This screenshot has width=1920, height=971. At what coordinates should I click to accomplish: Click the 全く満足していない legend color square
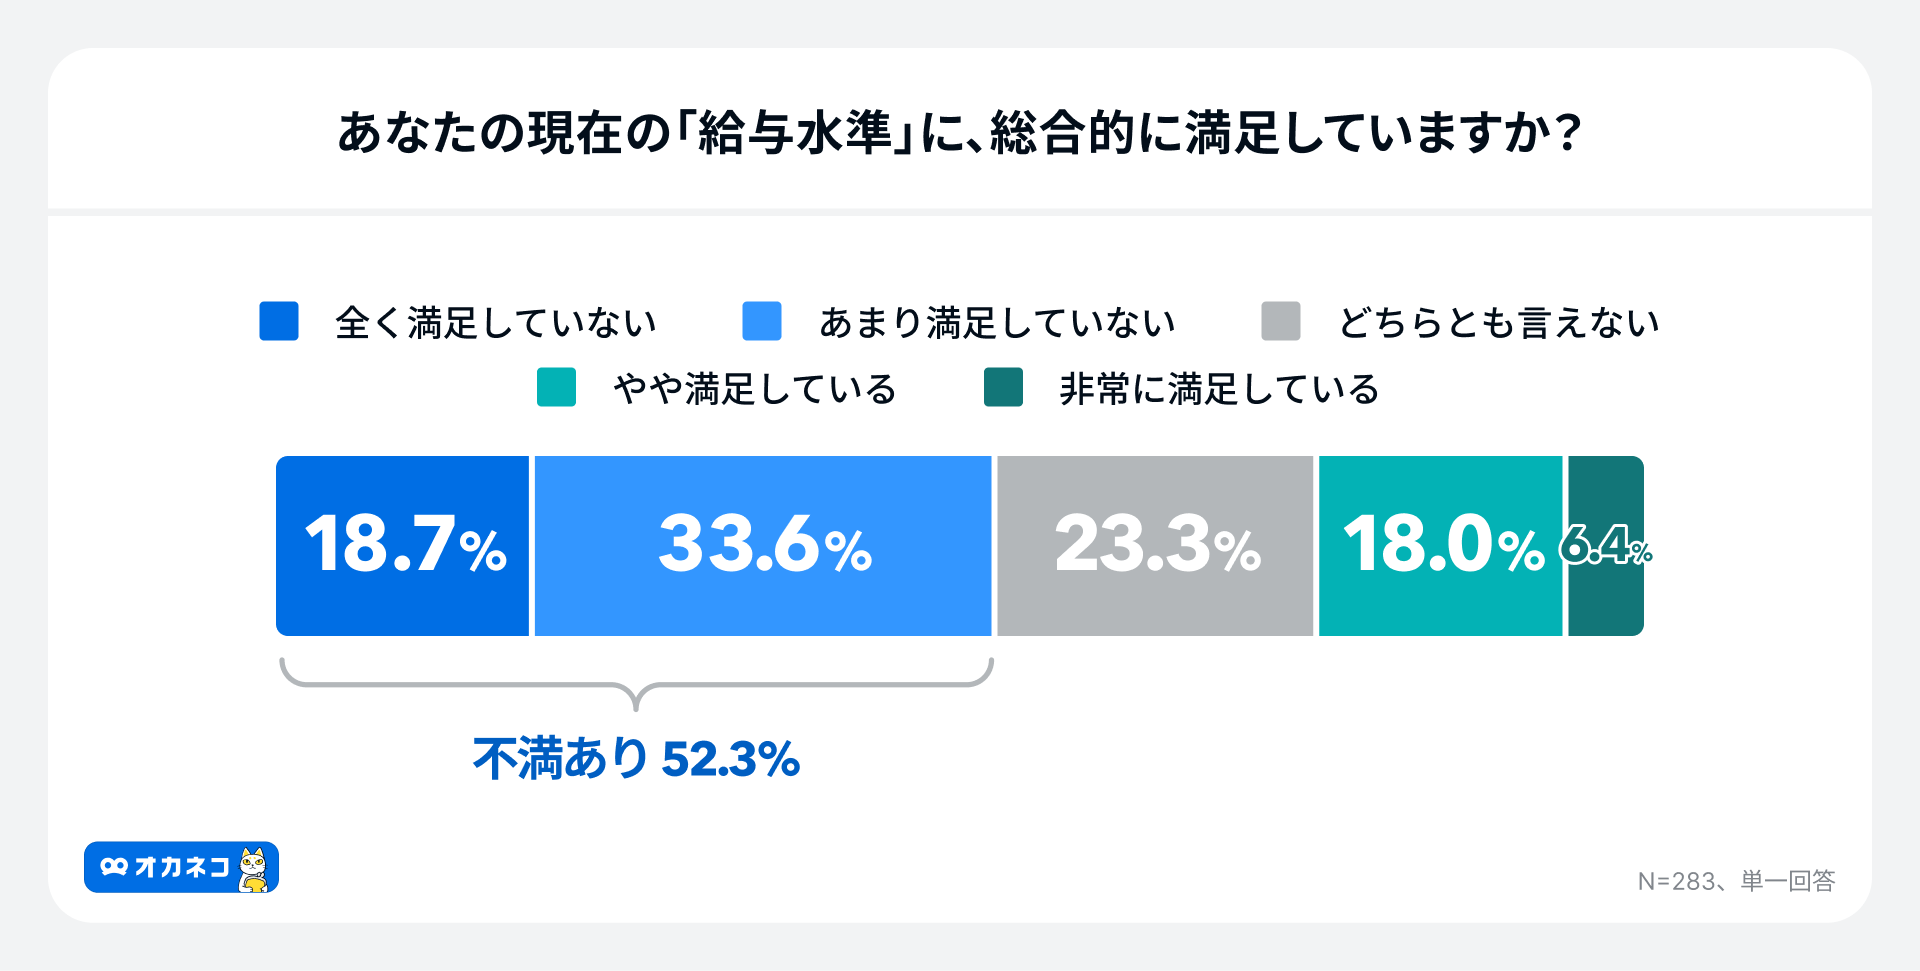pyautogui.click(x=279, y=321)
